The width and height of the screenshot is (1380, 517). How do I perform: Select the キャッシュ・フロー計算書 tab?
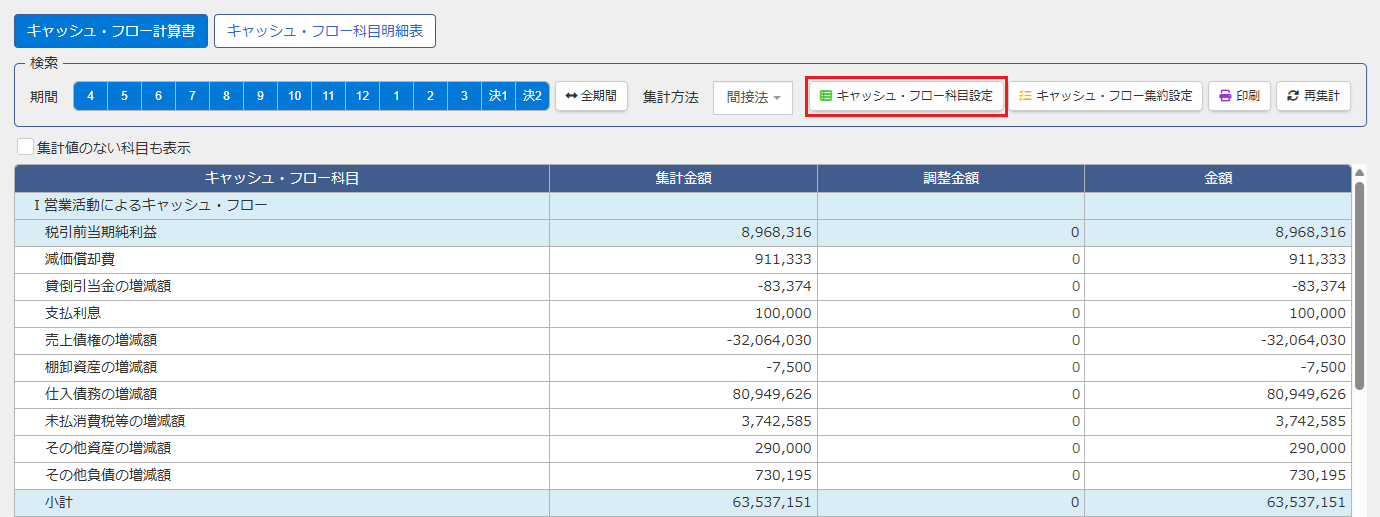pos(111,31)
